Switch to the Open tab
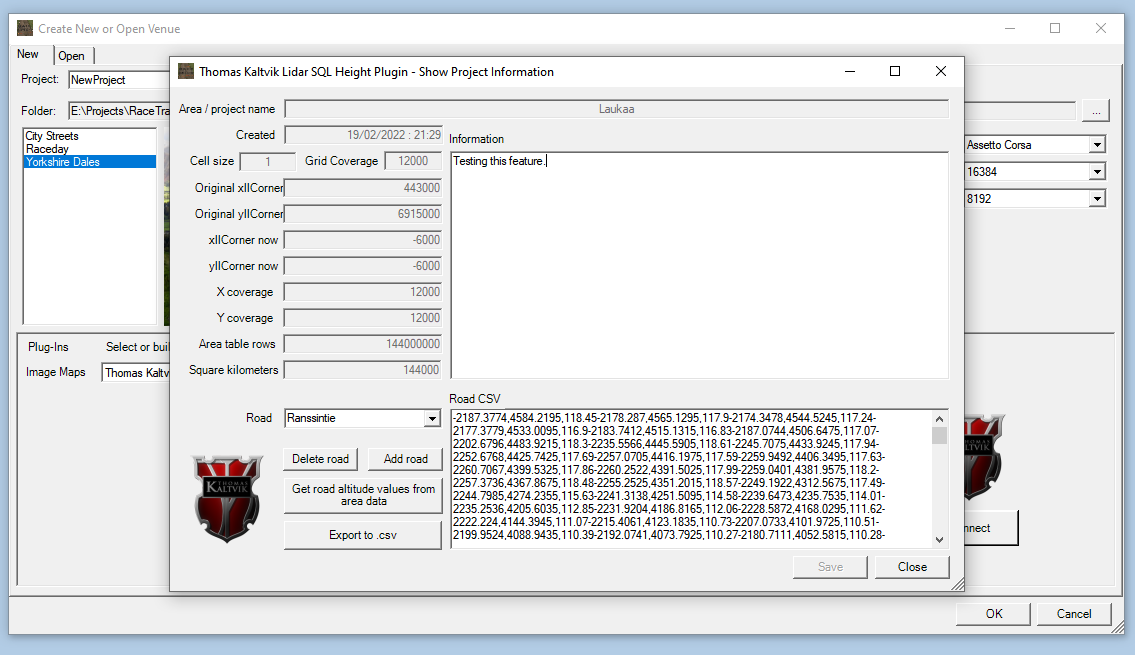Viewport: 1135px width, 655px height. [x=71, y=56]
